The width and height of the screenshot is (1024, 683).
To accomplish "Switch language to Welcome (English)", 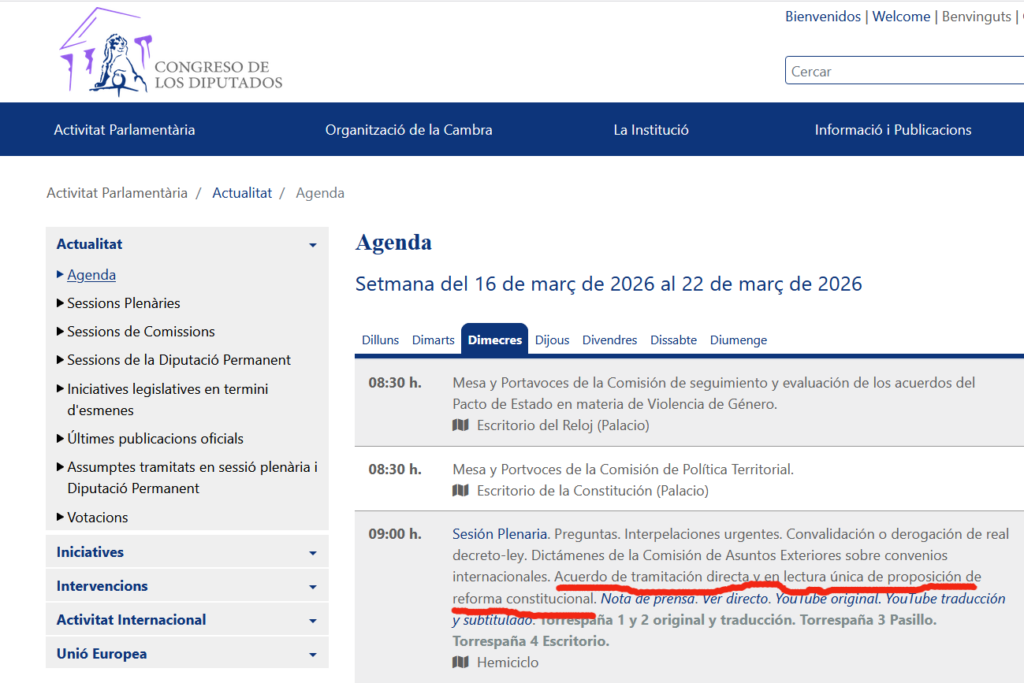I will click(901, 17).
